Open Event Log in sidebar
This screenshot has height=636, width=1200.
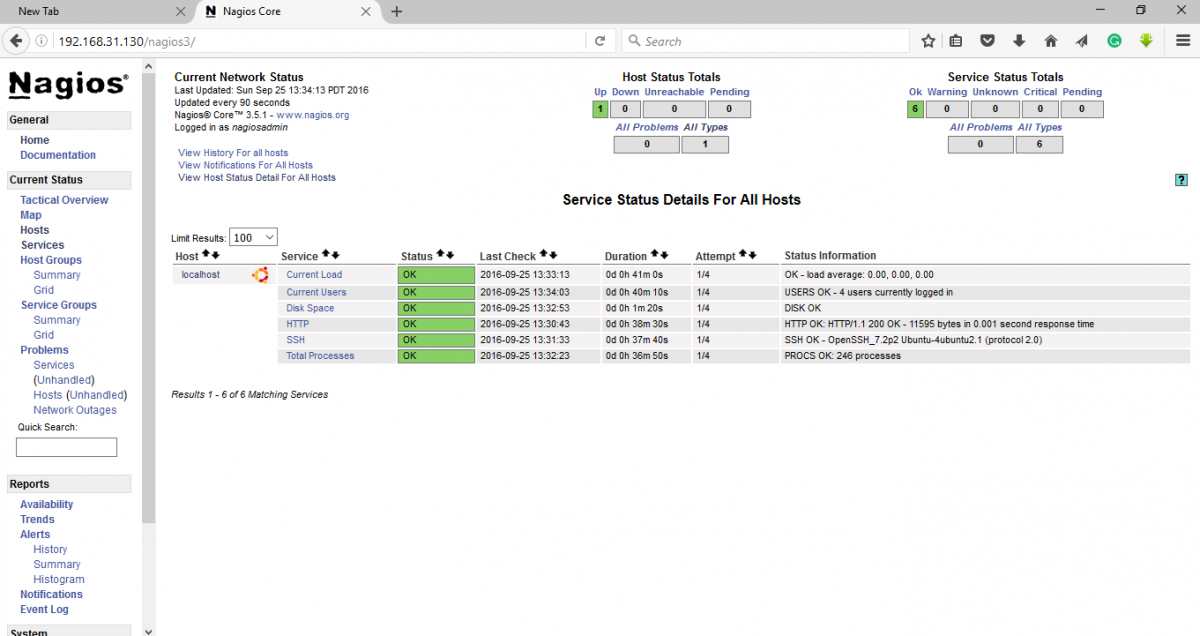(x=44, y=609)
